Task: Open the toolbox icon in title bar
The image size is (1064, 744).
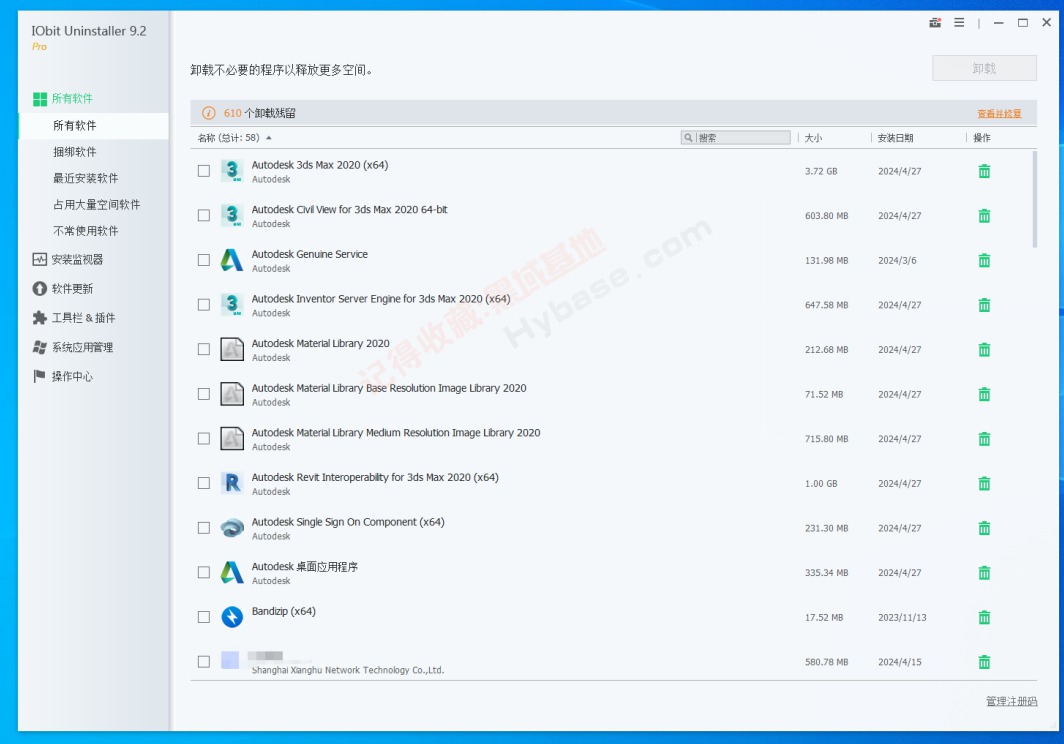Action: click(x=934, y=22)
